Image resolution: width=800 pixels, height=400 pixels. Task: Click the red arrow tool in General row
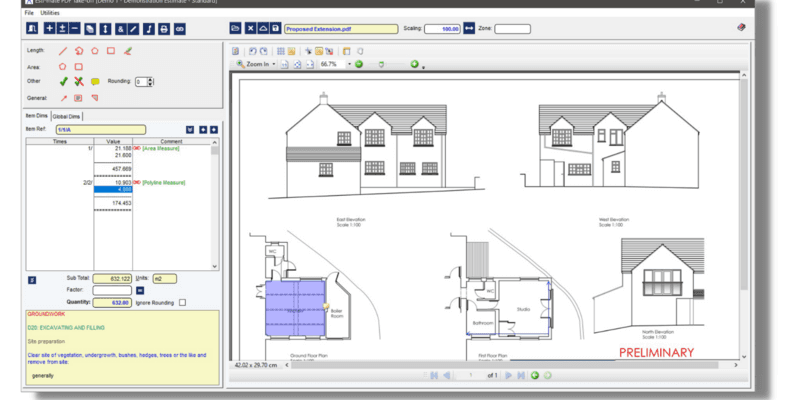point(63,98)
